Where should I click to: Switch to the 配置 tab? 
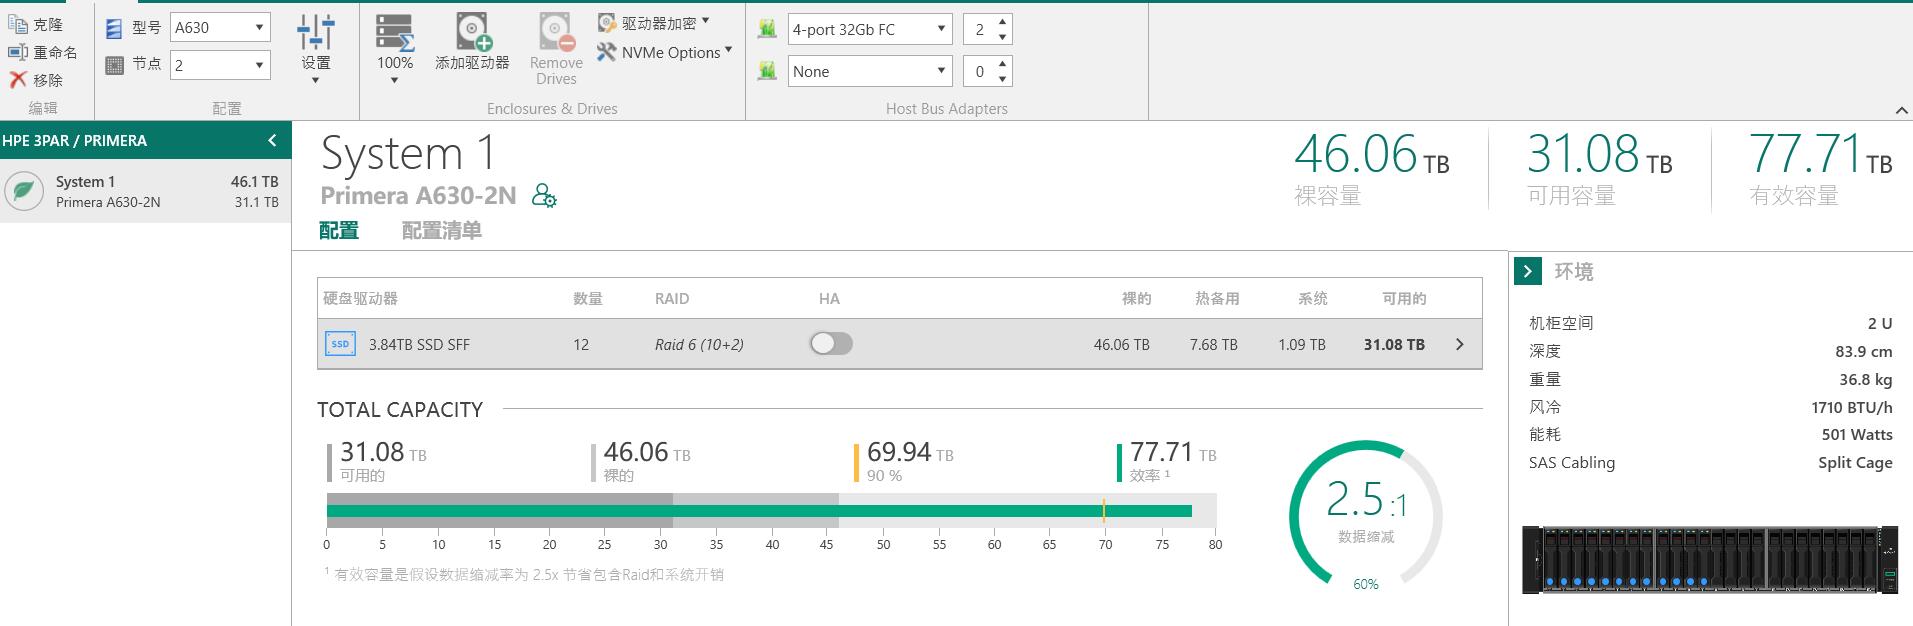[x=339, y=231]
